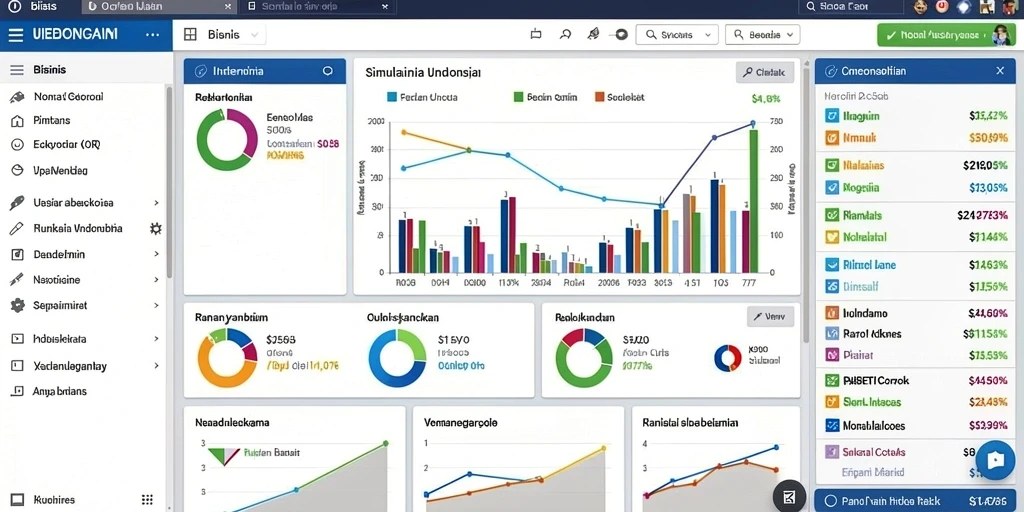
Task: Click the Cladak button on chart card
Action: pyautogui.click(x=765, y=73)
